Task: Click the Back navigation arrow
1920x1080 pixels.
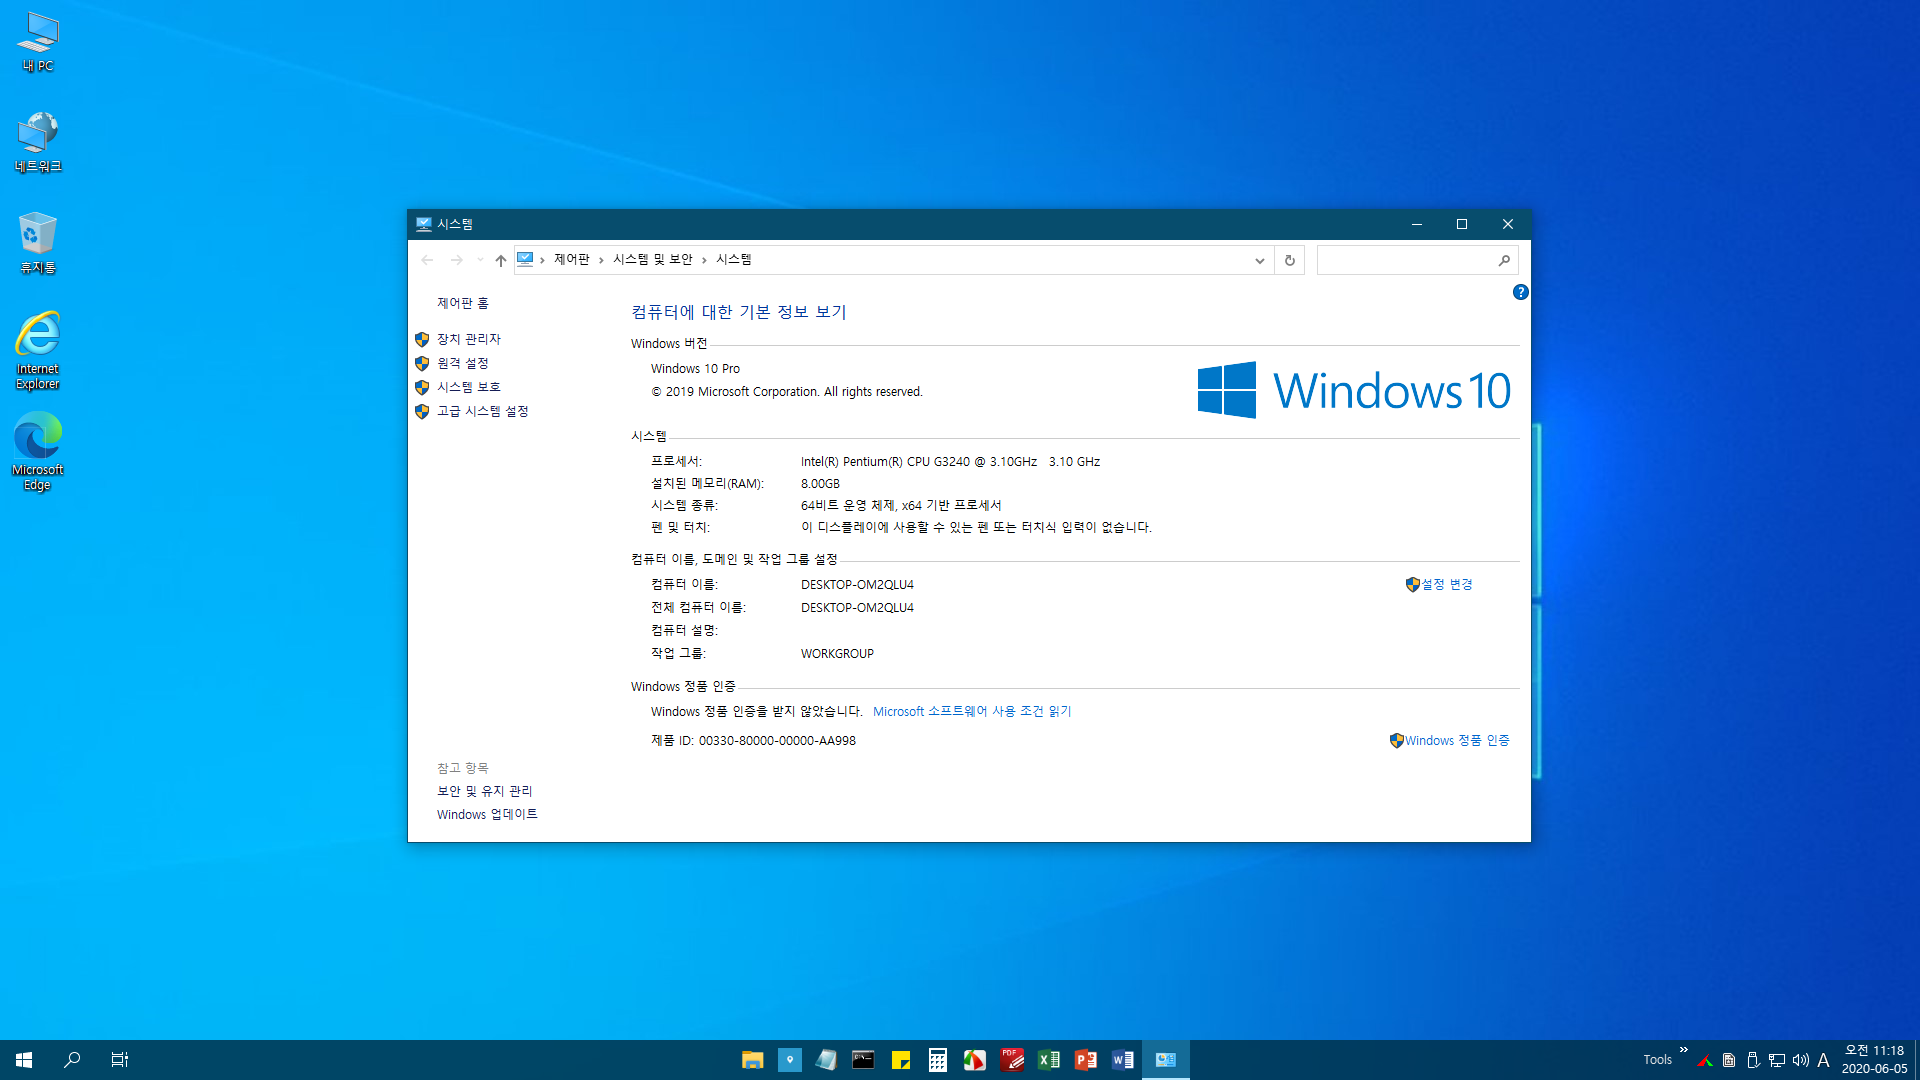Action: [x=428, y=260]
